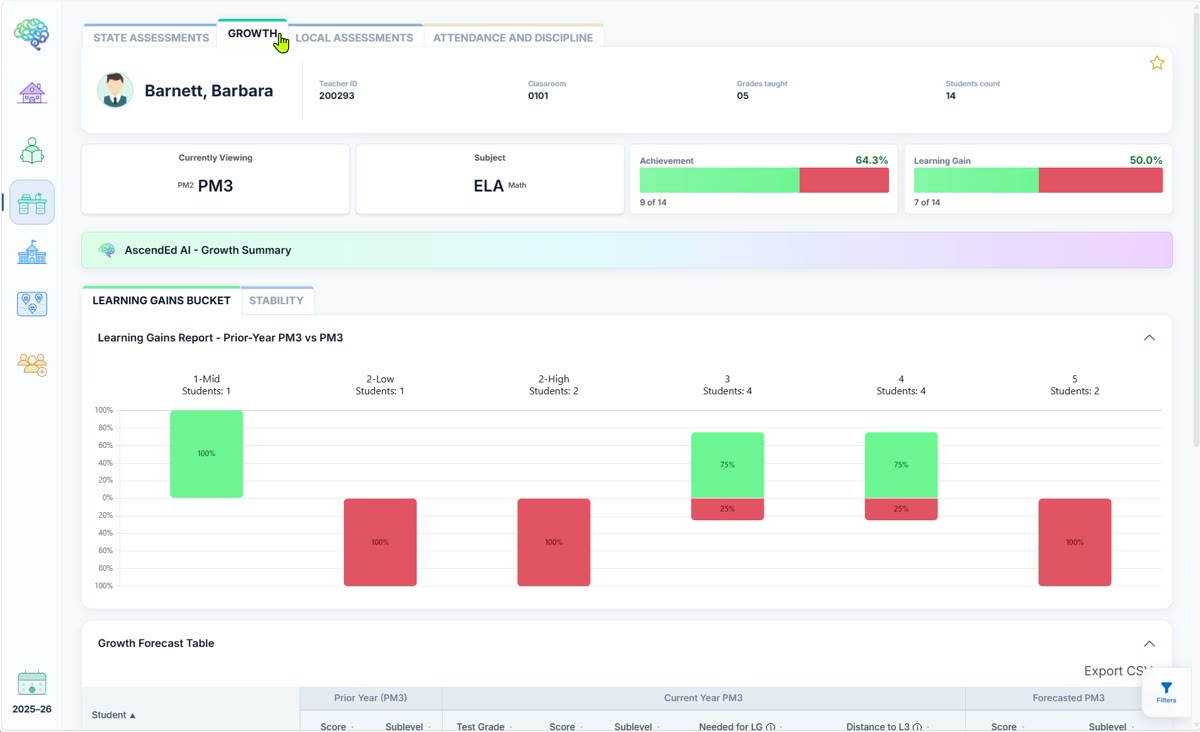Click the AscendEd brain logo in sidebar
The width and height of the screenshot is (1200, 732).
click(32, 34)
